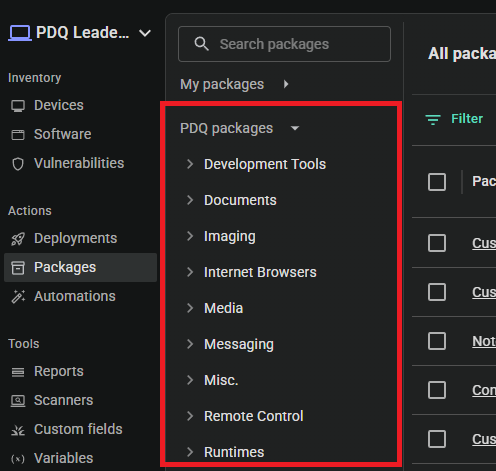Click the Vulnerabilities shield icon
This screenshot has width=496, height=471.
click(x=18, y=164)
